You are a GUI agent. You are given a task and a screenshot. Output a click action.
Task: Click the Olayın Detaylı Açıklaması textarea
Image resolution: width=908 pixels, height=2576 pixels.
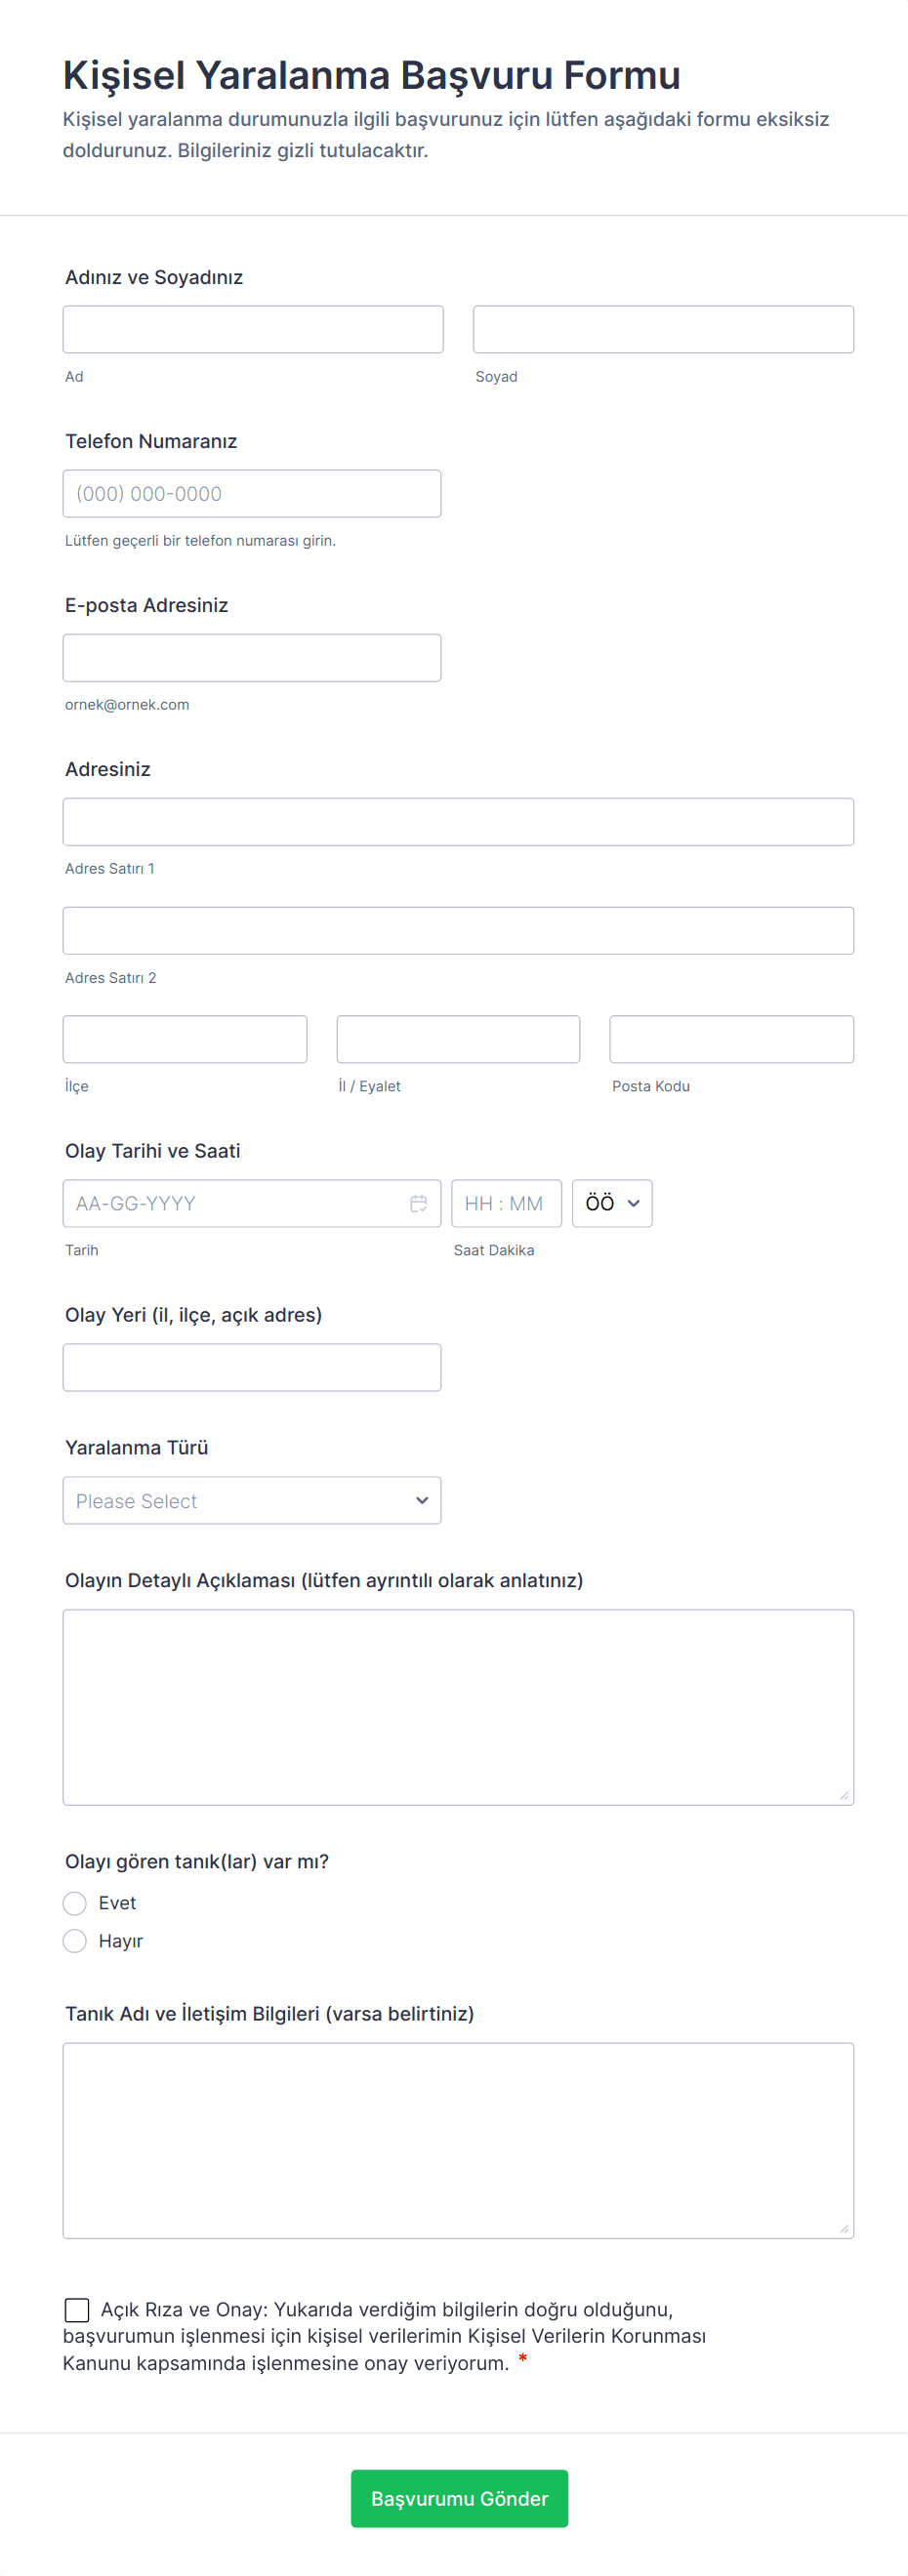(458, 1706)
